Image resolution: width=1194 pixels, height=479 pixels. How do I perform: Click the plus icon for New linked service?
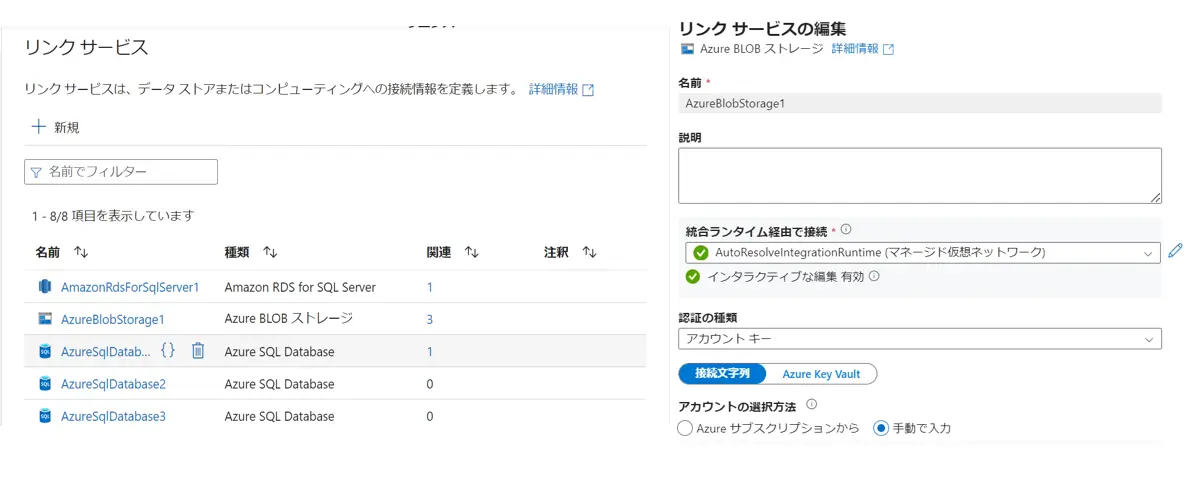38,127
